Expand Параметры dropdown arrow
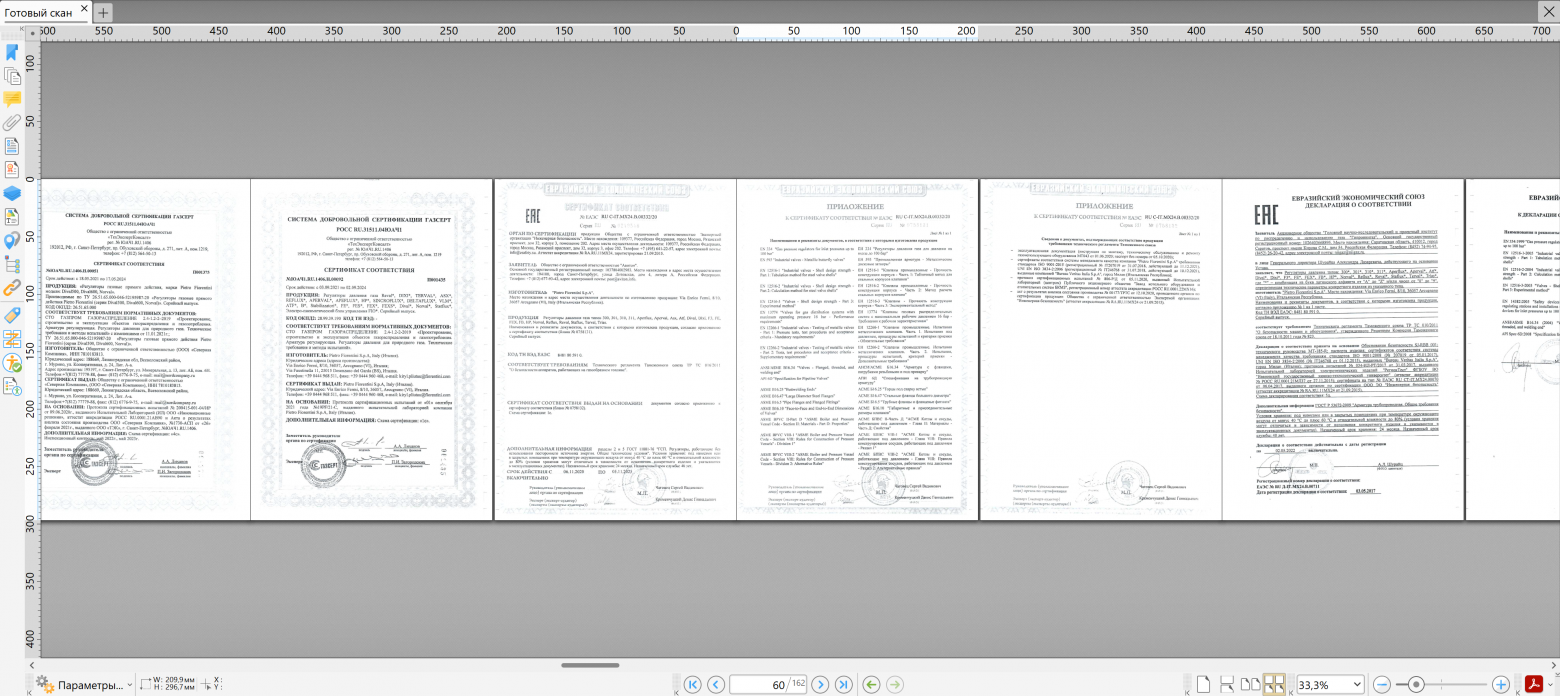1560x696 pixels. click(129, 685)
